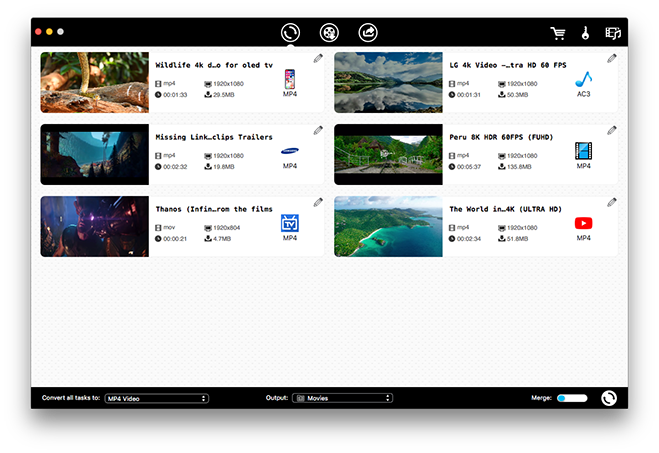Click the 135.8MB size of Peru video

coord(519,167)
